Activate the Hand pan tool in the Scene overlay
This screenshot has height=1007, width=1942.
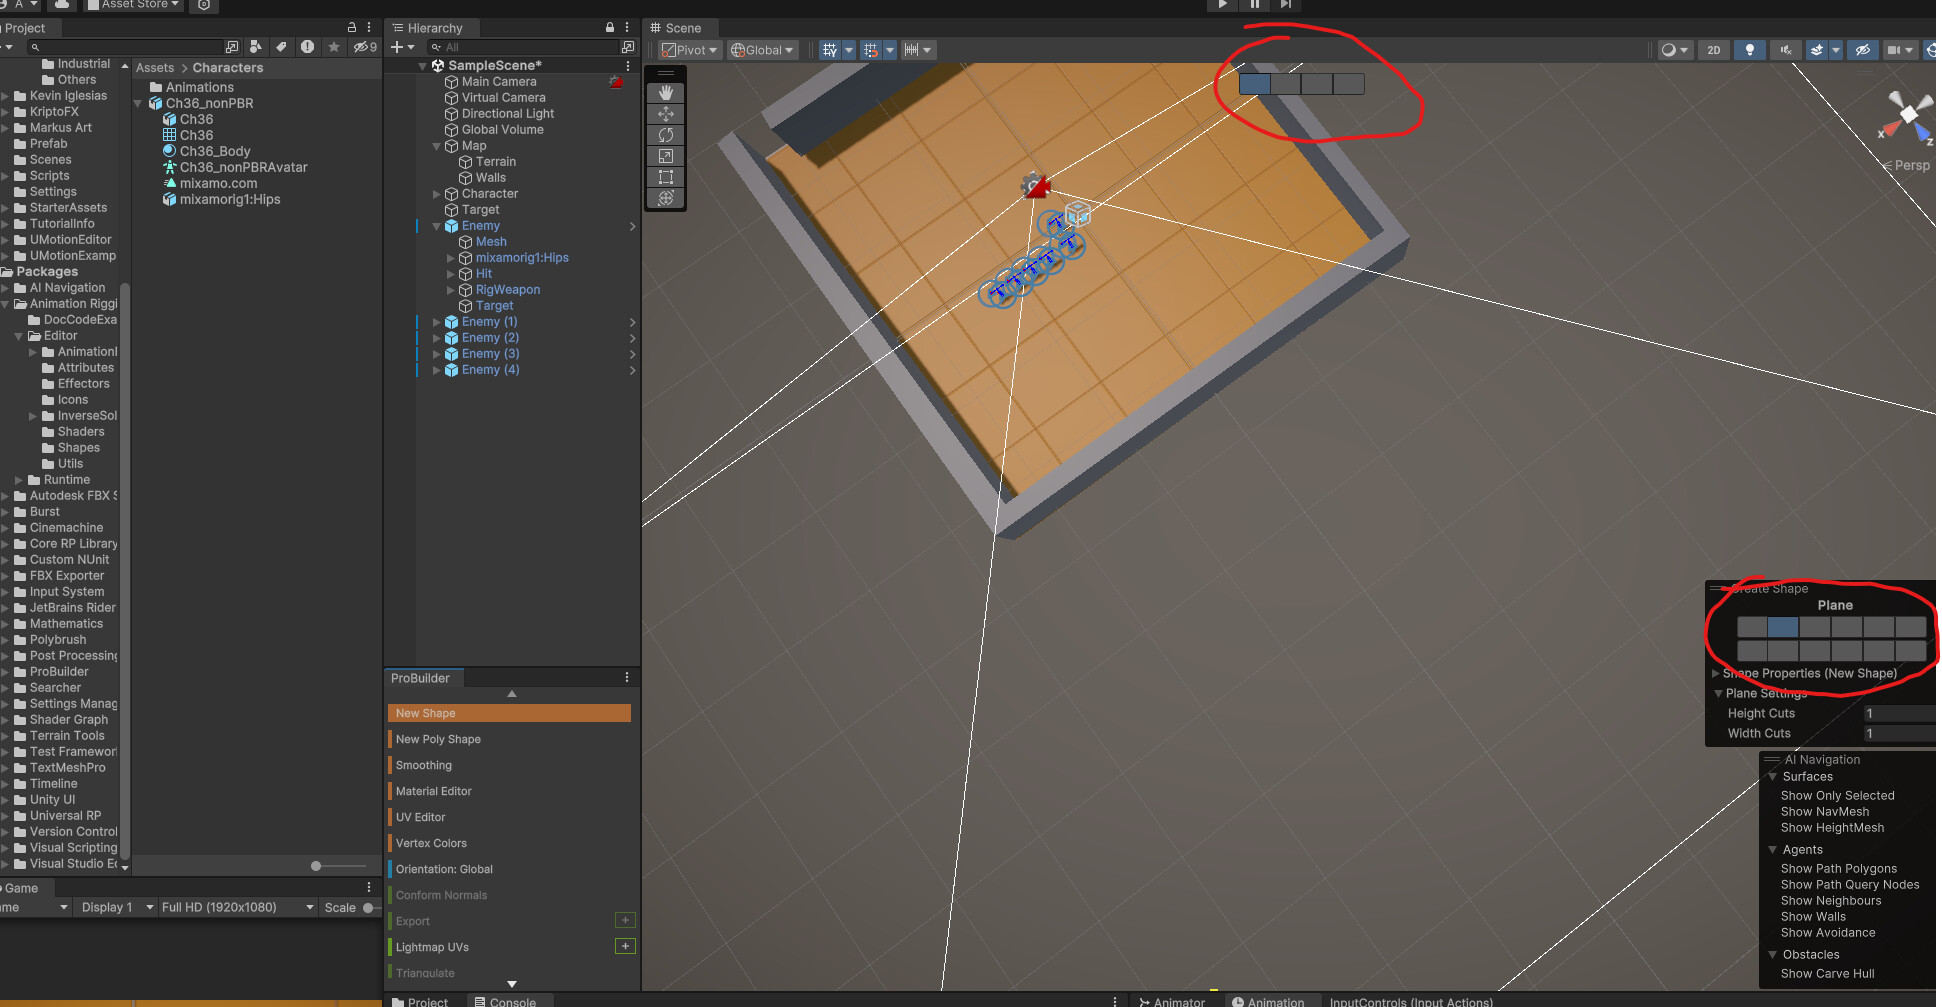[x=666, y=93]
